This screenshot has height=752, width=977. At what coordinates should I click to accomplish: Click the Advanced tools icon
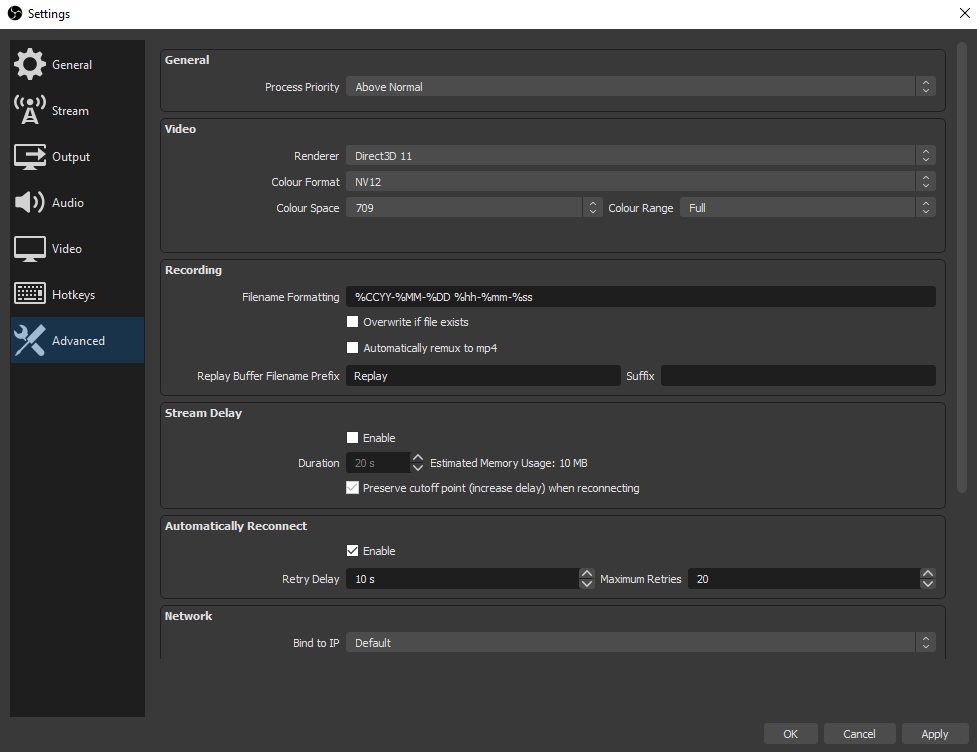click(29, 341)
